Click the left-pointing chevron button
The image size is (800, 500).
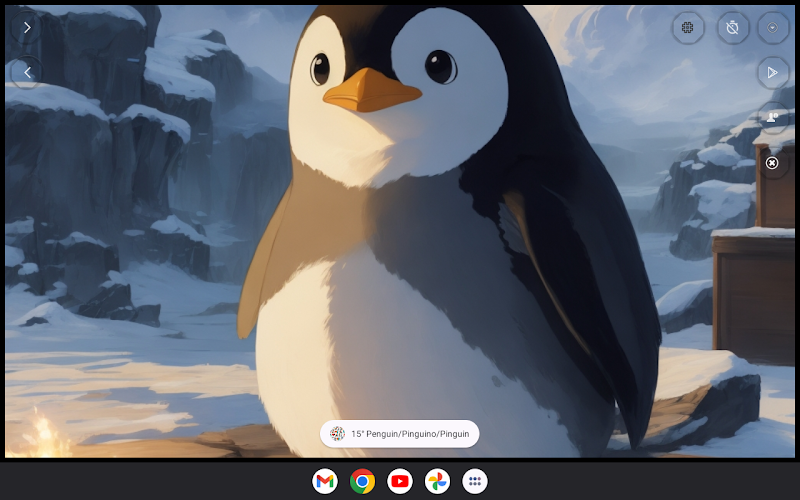27,72
